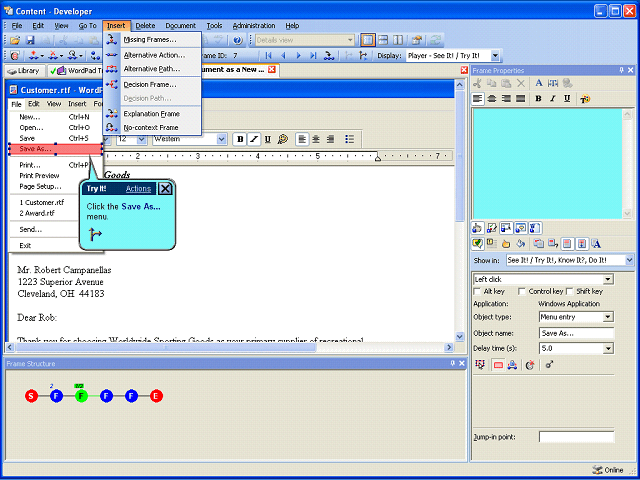
Task: Select center text alignment in Frame Properties
Action: coord(492,99)
